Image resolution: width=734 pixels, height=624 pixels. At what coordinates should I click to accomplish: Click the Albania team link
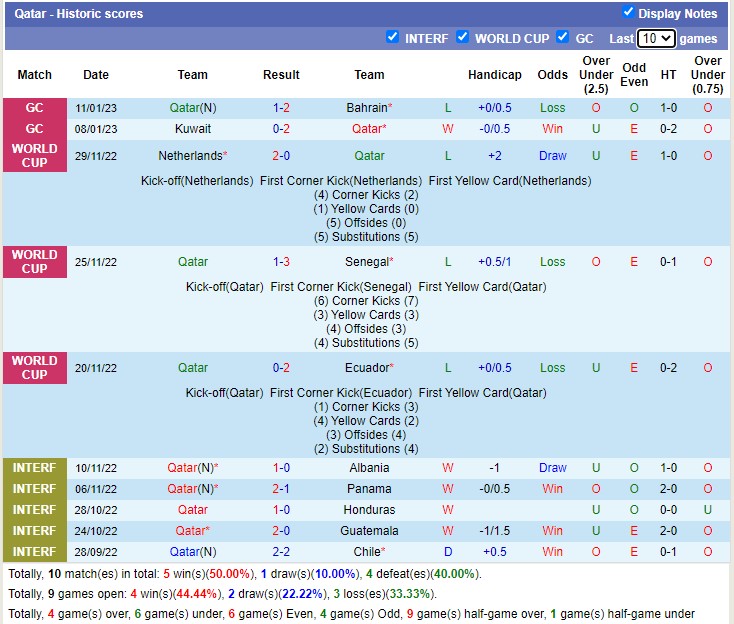pos(369,468)
